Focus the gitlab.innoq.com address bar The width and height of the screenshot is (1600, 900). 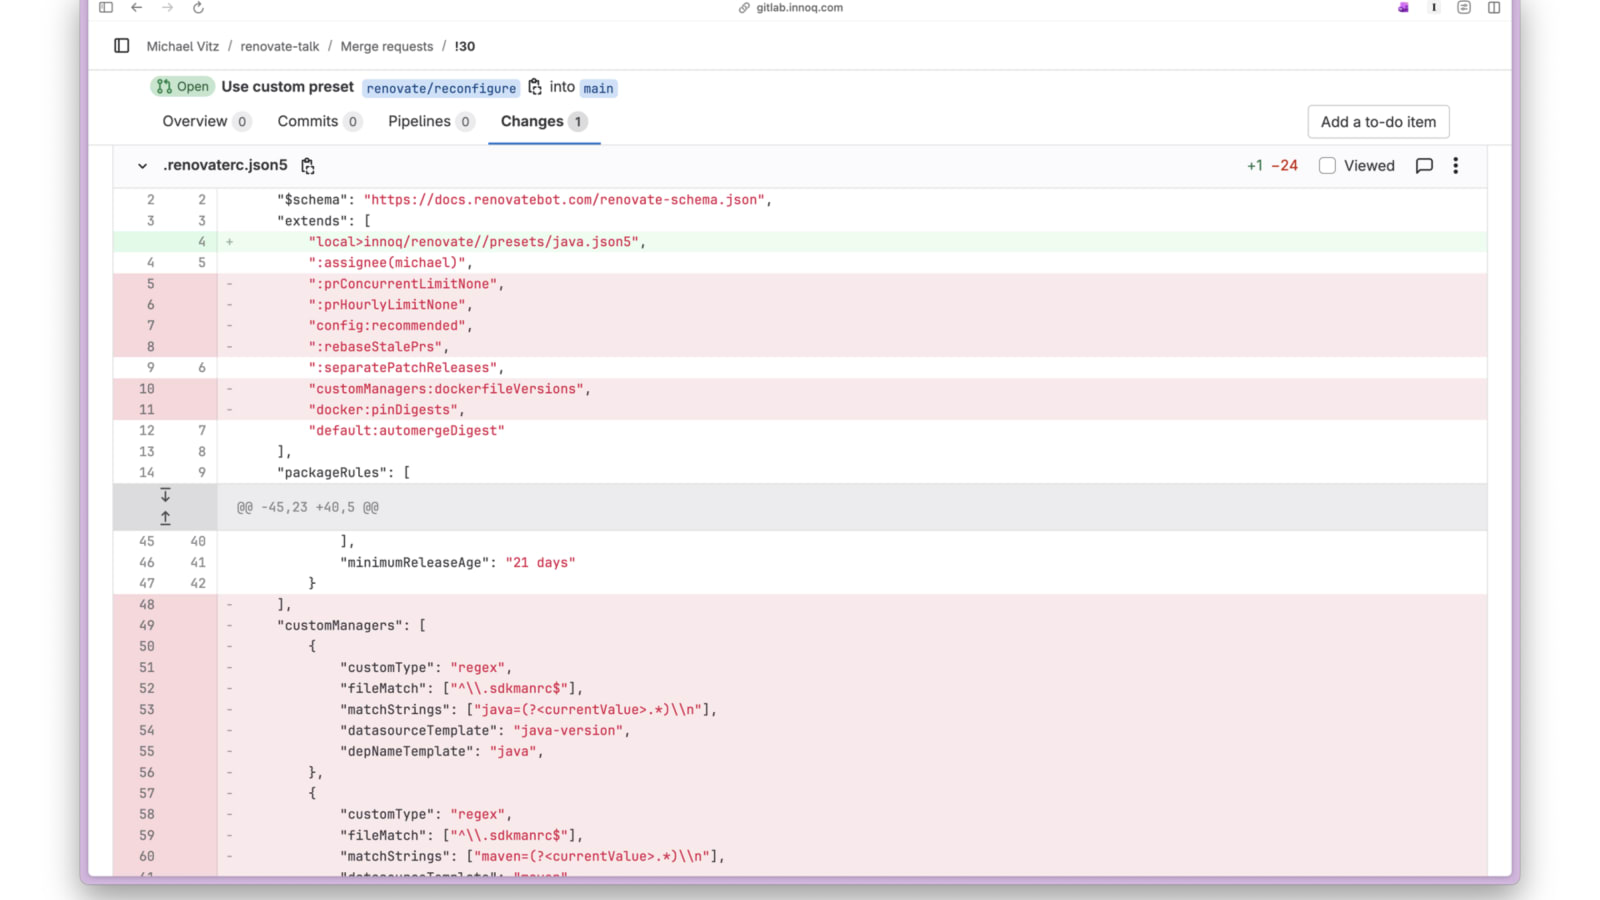[799, 8]
